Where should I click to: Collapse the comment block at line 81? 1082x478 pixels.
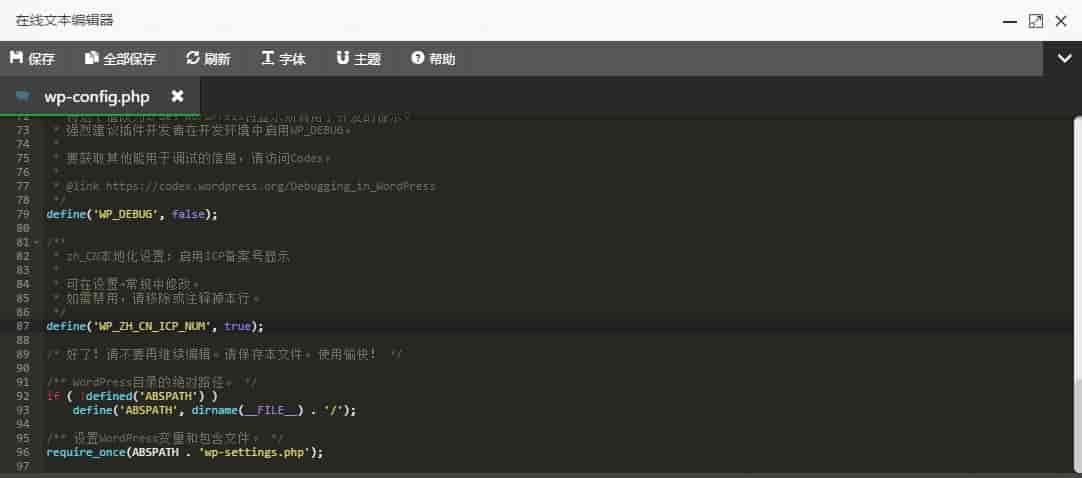point(37,243)
